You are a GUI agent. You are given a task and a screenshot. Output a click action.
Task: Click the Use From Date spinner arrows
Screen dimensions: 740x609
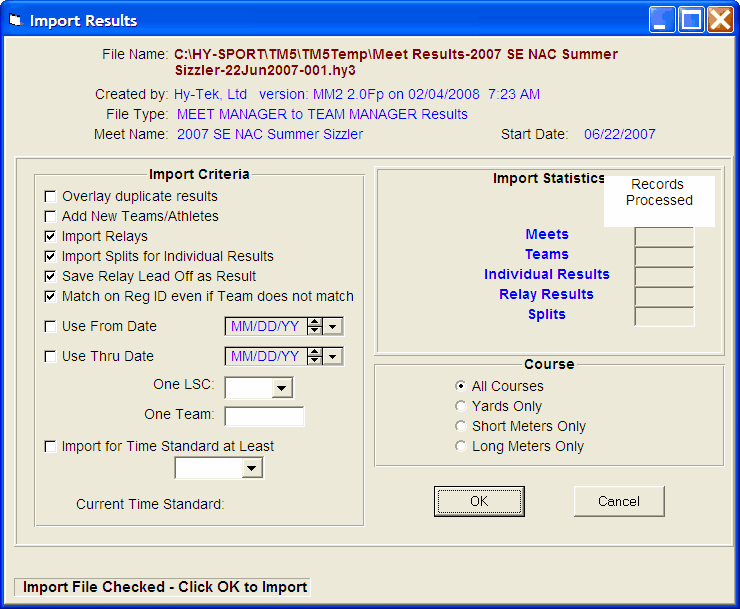(x=315, y=326)
